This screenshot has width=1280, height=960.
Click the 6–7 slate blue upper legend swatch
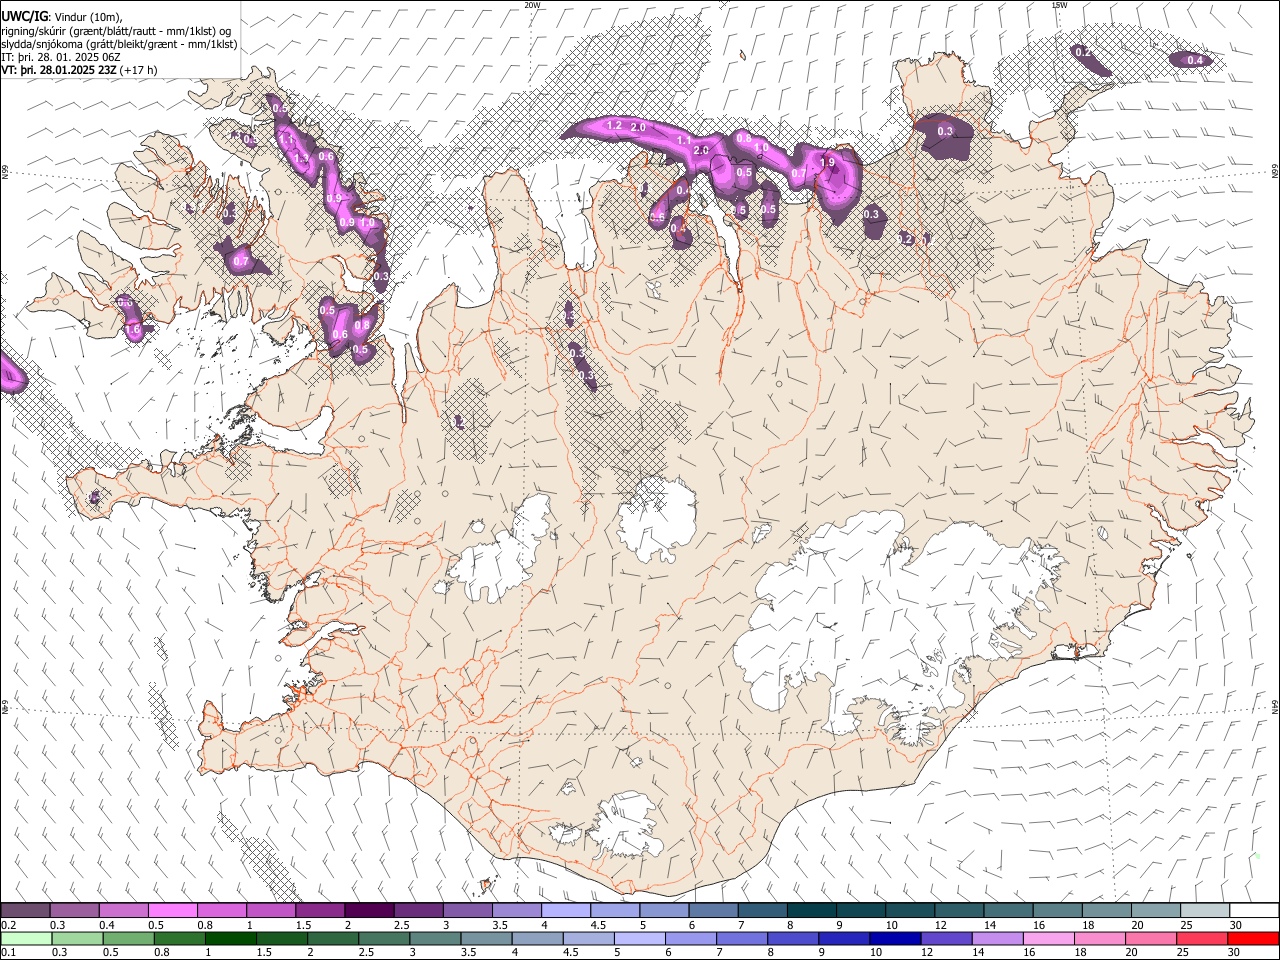pyautogui.click(x=713, y=910)
